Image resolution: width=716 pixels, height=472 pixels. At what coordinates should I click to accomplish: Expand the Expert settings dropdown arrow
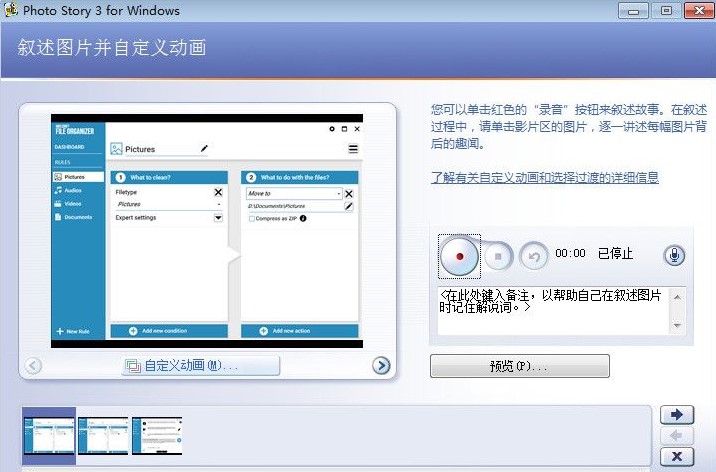pos(218,218)
